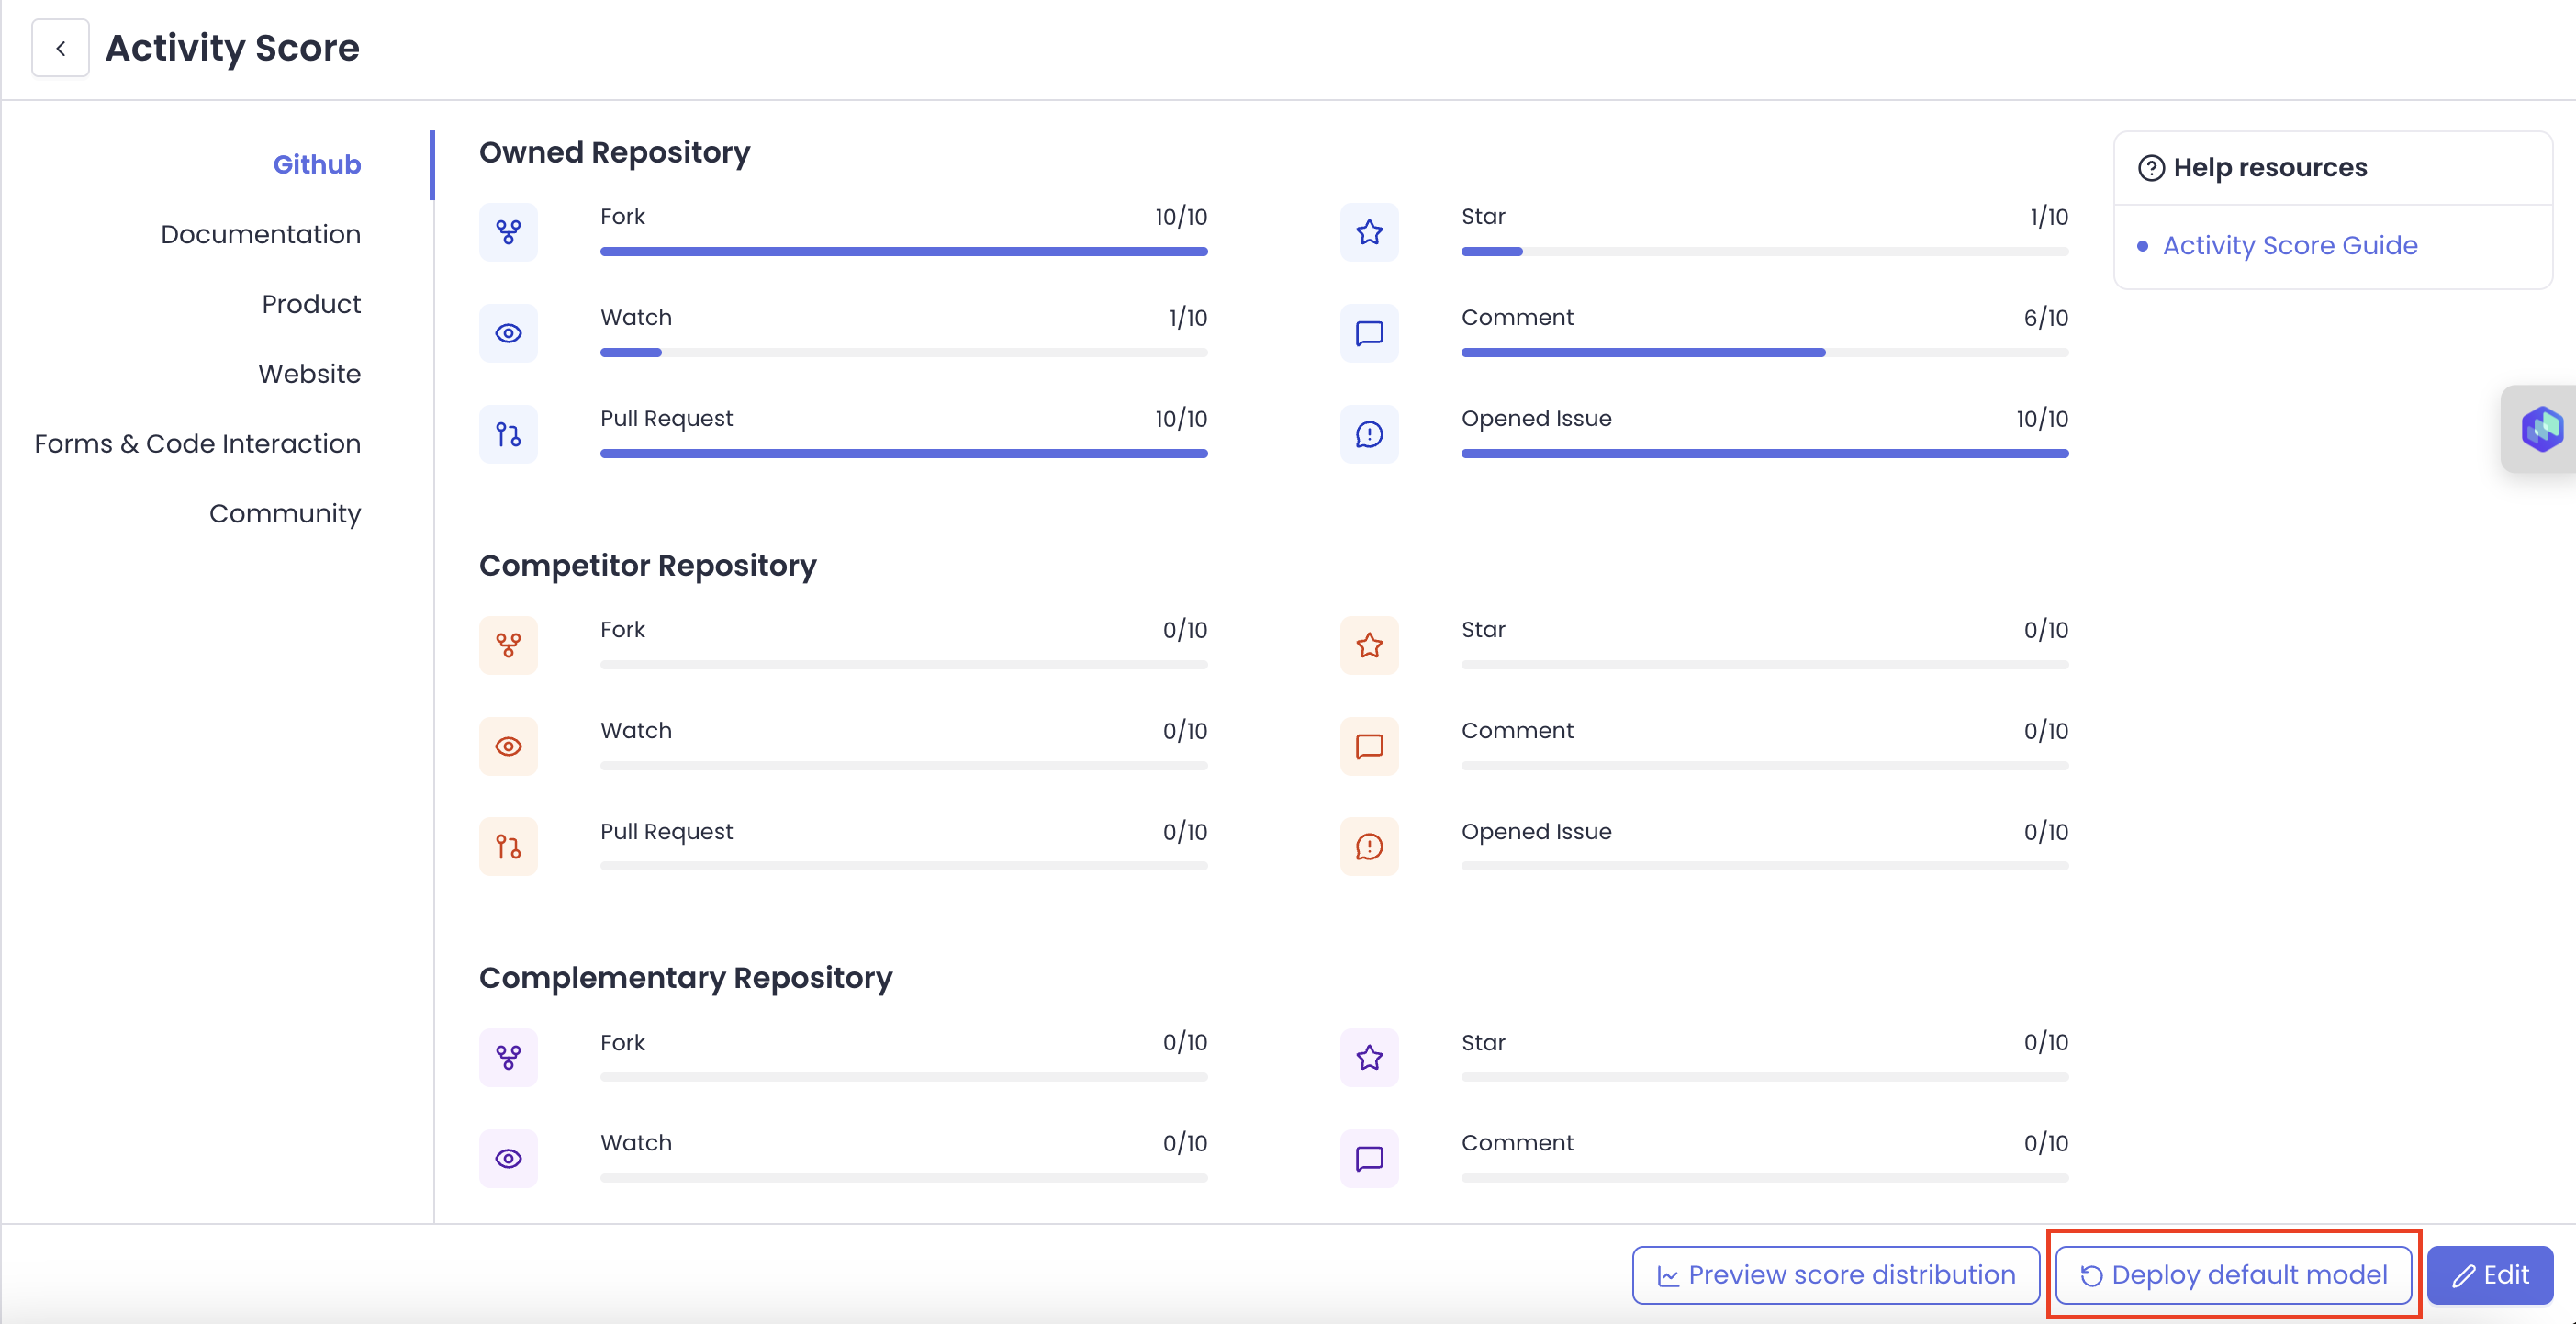Click the Owned Repository Watch eye icon
Viewport: 2576px width, 1324px height.
508,333
